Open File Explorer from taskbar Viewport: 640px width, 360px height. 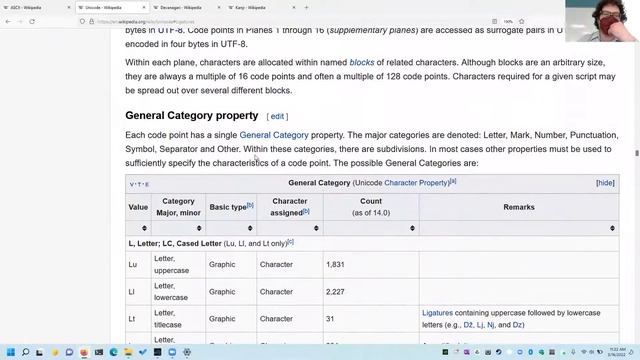click(128, 352)
